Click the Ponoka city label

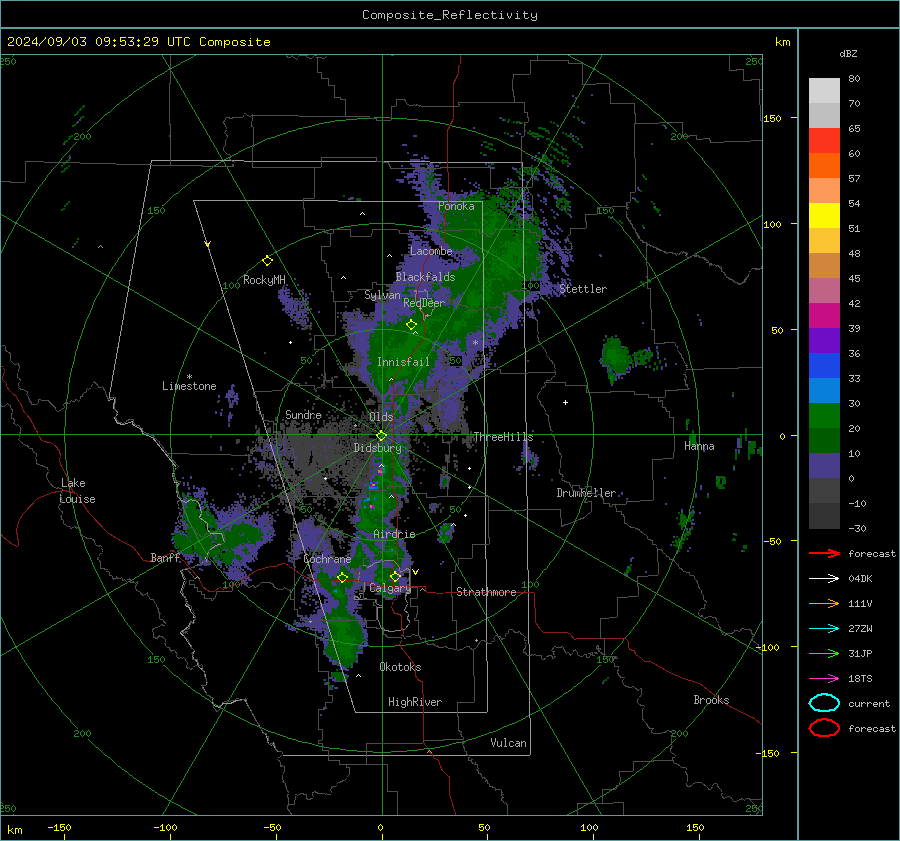(x=456, y=206)
